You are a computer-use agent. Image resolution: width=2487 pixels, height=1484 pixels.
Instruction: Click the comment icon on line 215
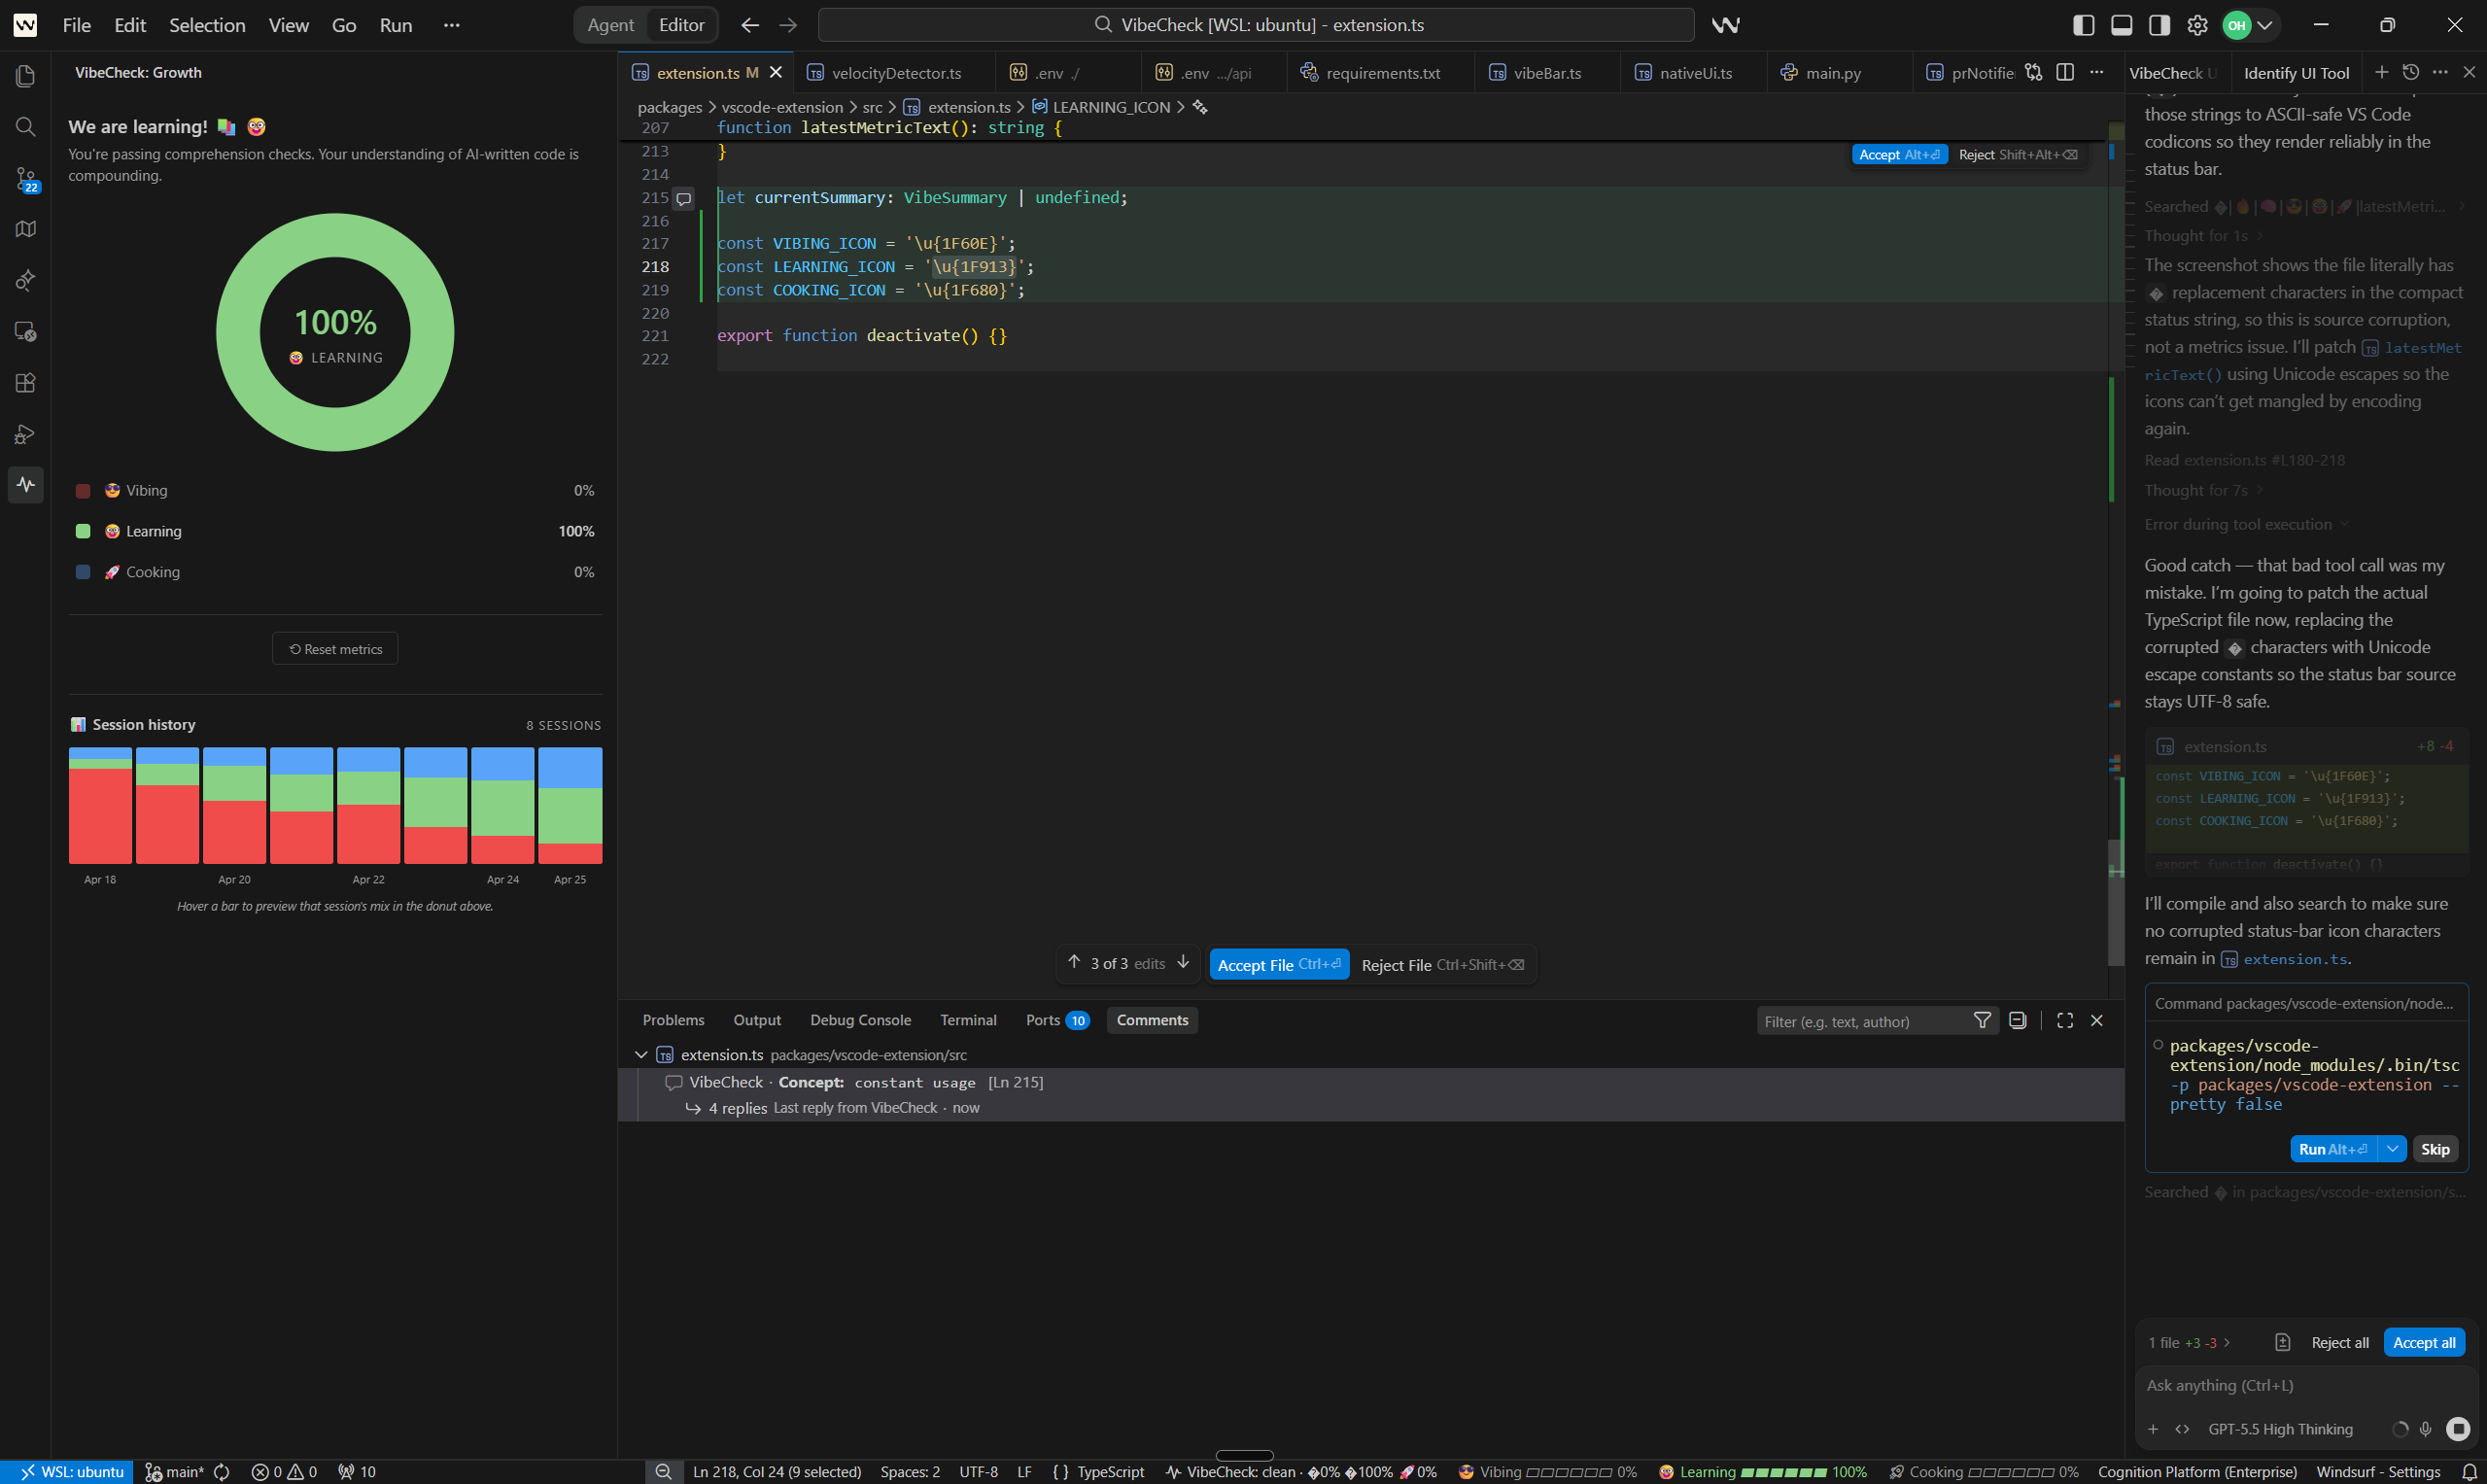click(684, 198)
